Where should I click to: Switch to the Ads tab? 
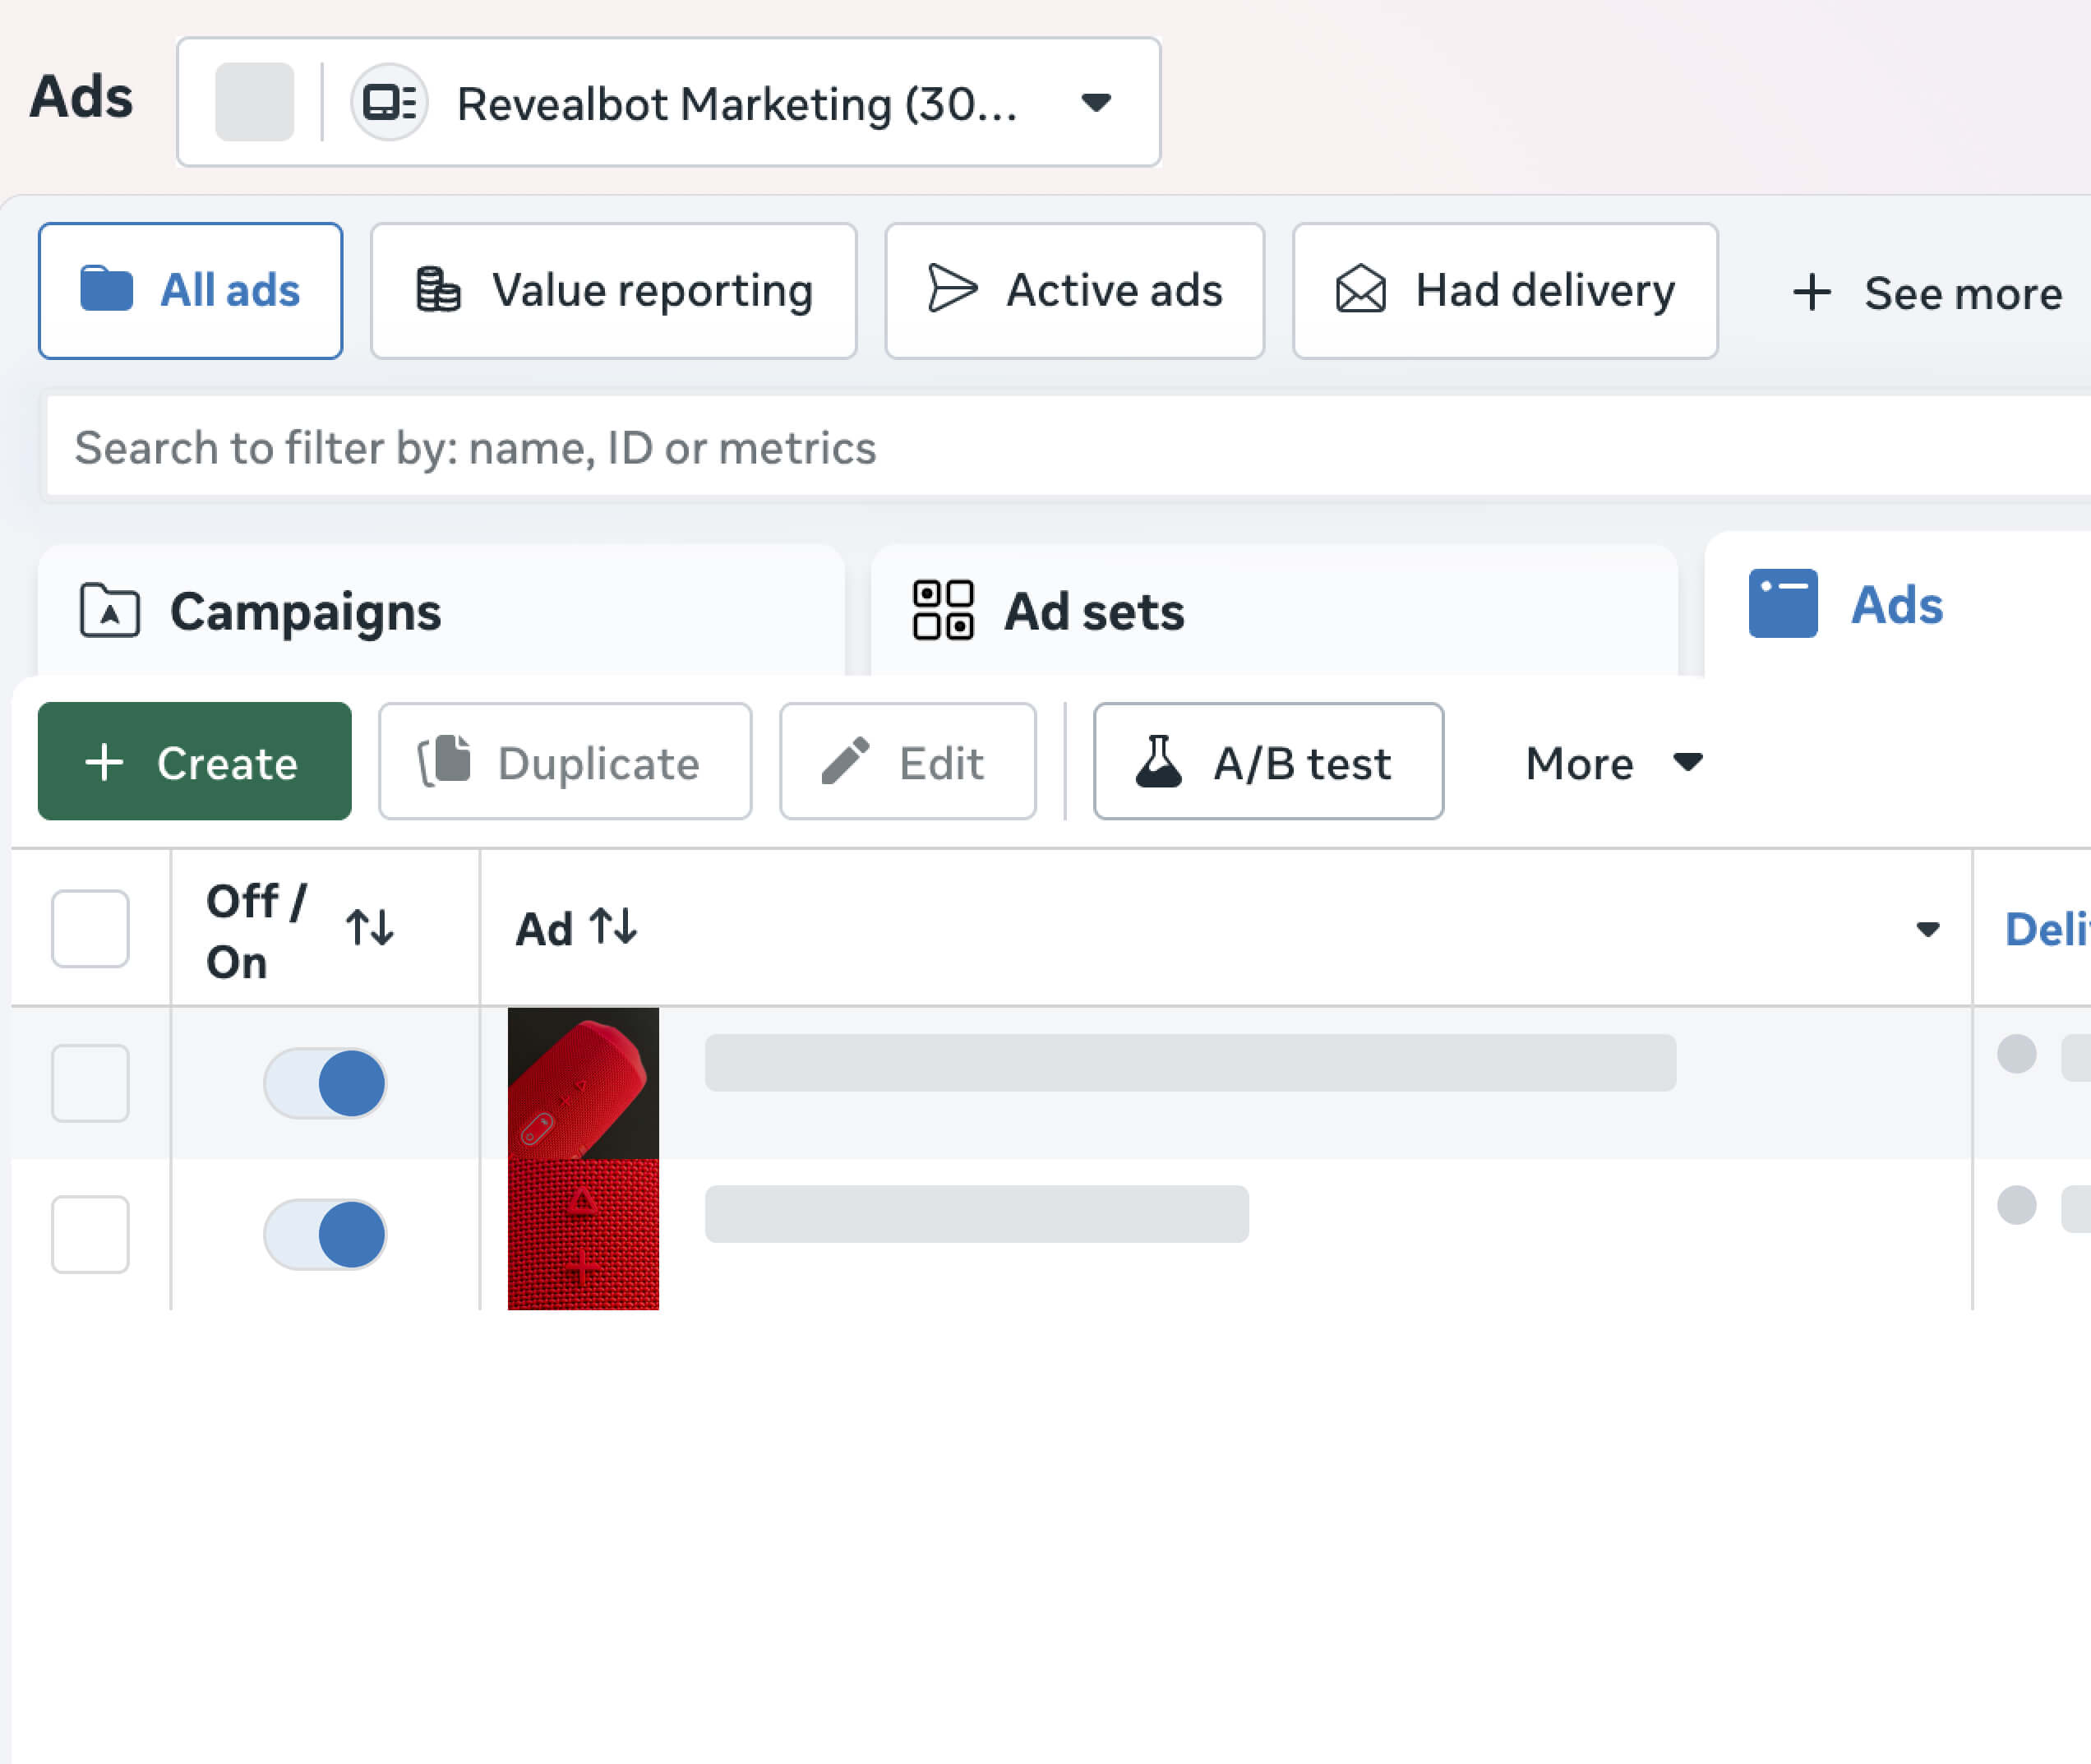[1896, 605]
